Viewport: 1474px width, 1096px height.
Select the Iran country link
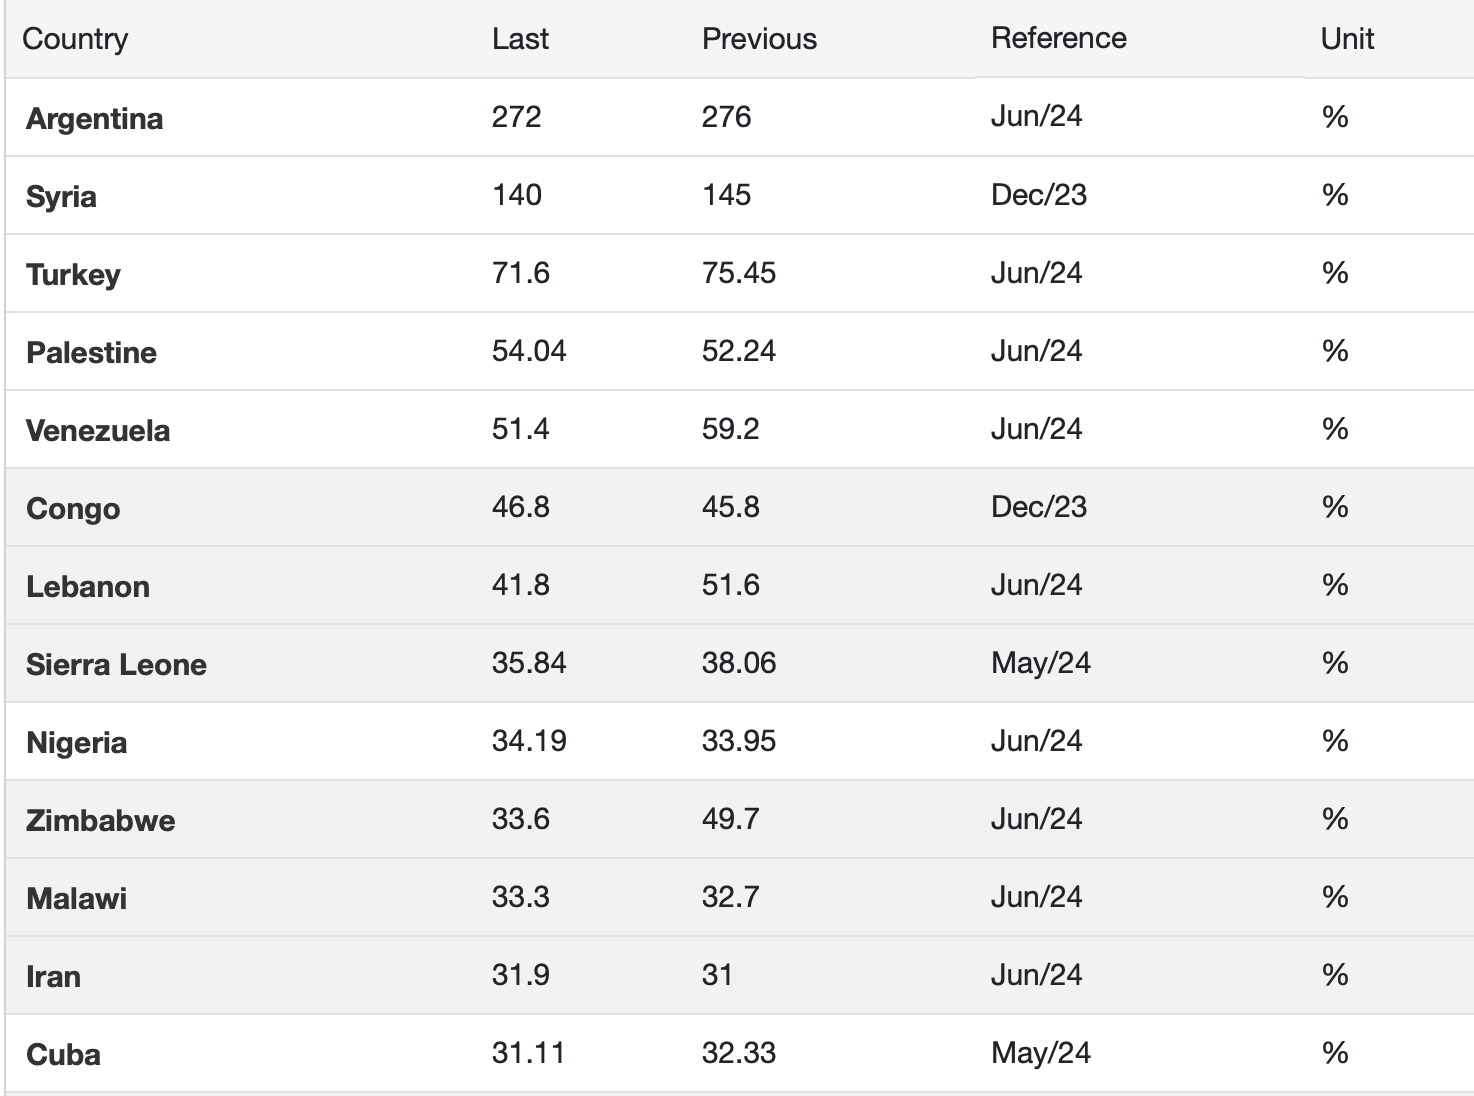pos(53,976)
